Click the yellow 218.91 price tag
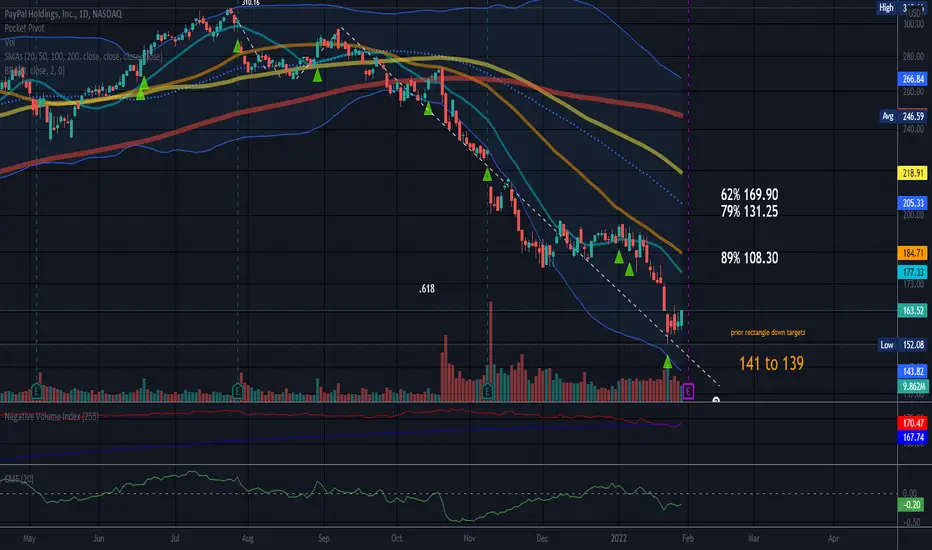932x550 pixels. click(913, 173)
